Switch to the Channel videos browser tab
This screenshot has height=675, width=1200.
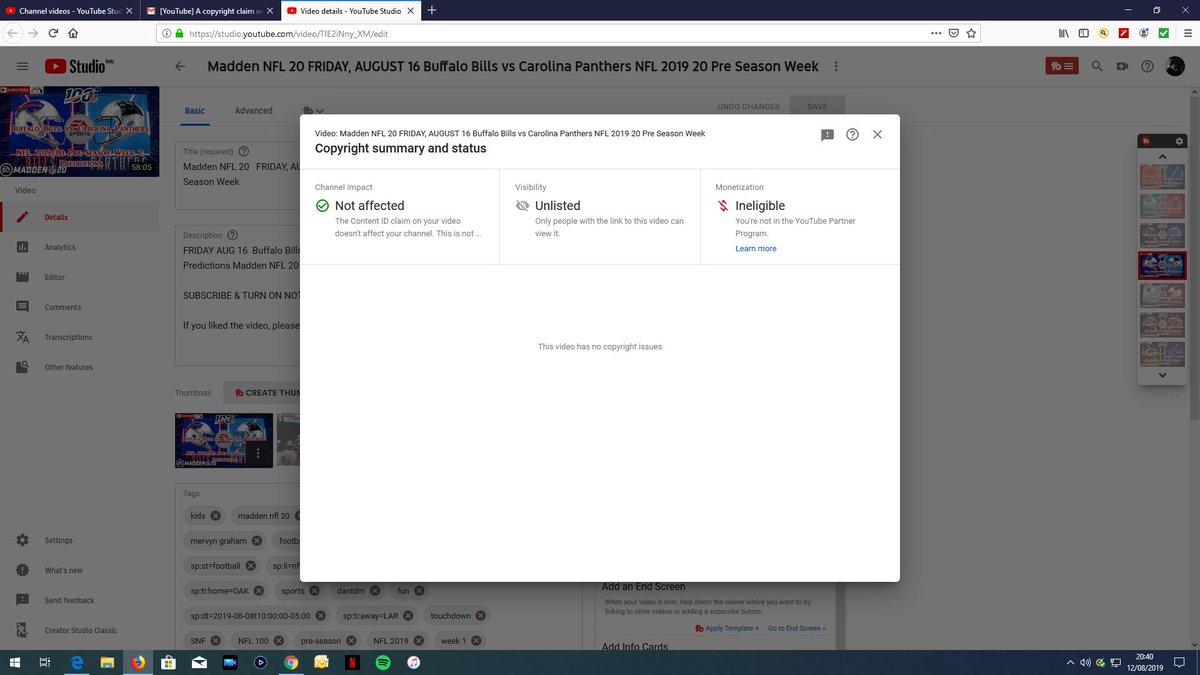pos(68,10)
